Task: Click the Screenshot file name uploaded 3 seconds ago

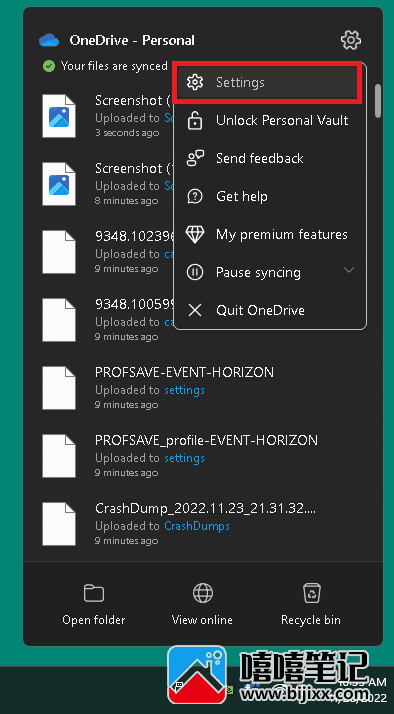Action: tap(133, 101)
